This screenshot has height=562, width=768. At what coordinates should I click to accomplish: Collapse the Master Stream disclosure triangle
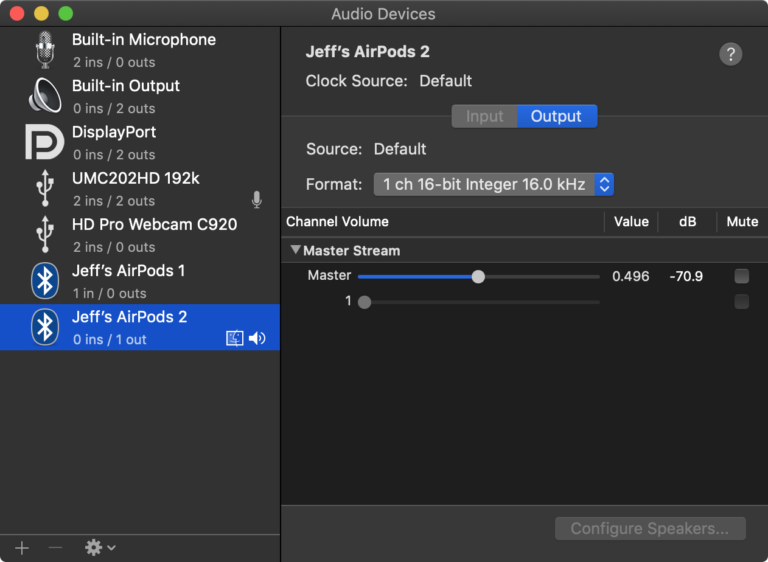point(295,250)
